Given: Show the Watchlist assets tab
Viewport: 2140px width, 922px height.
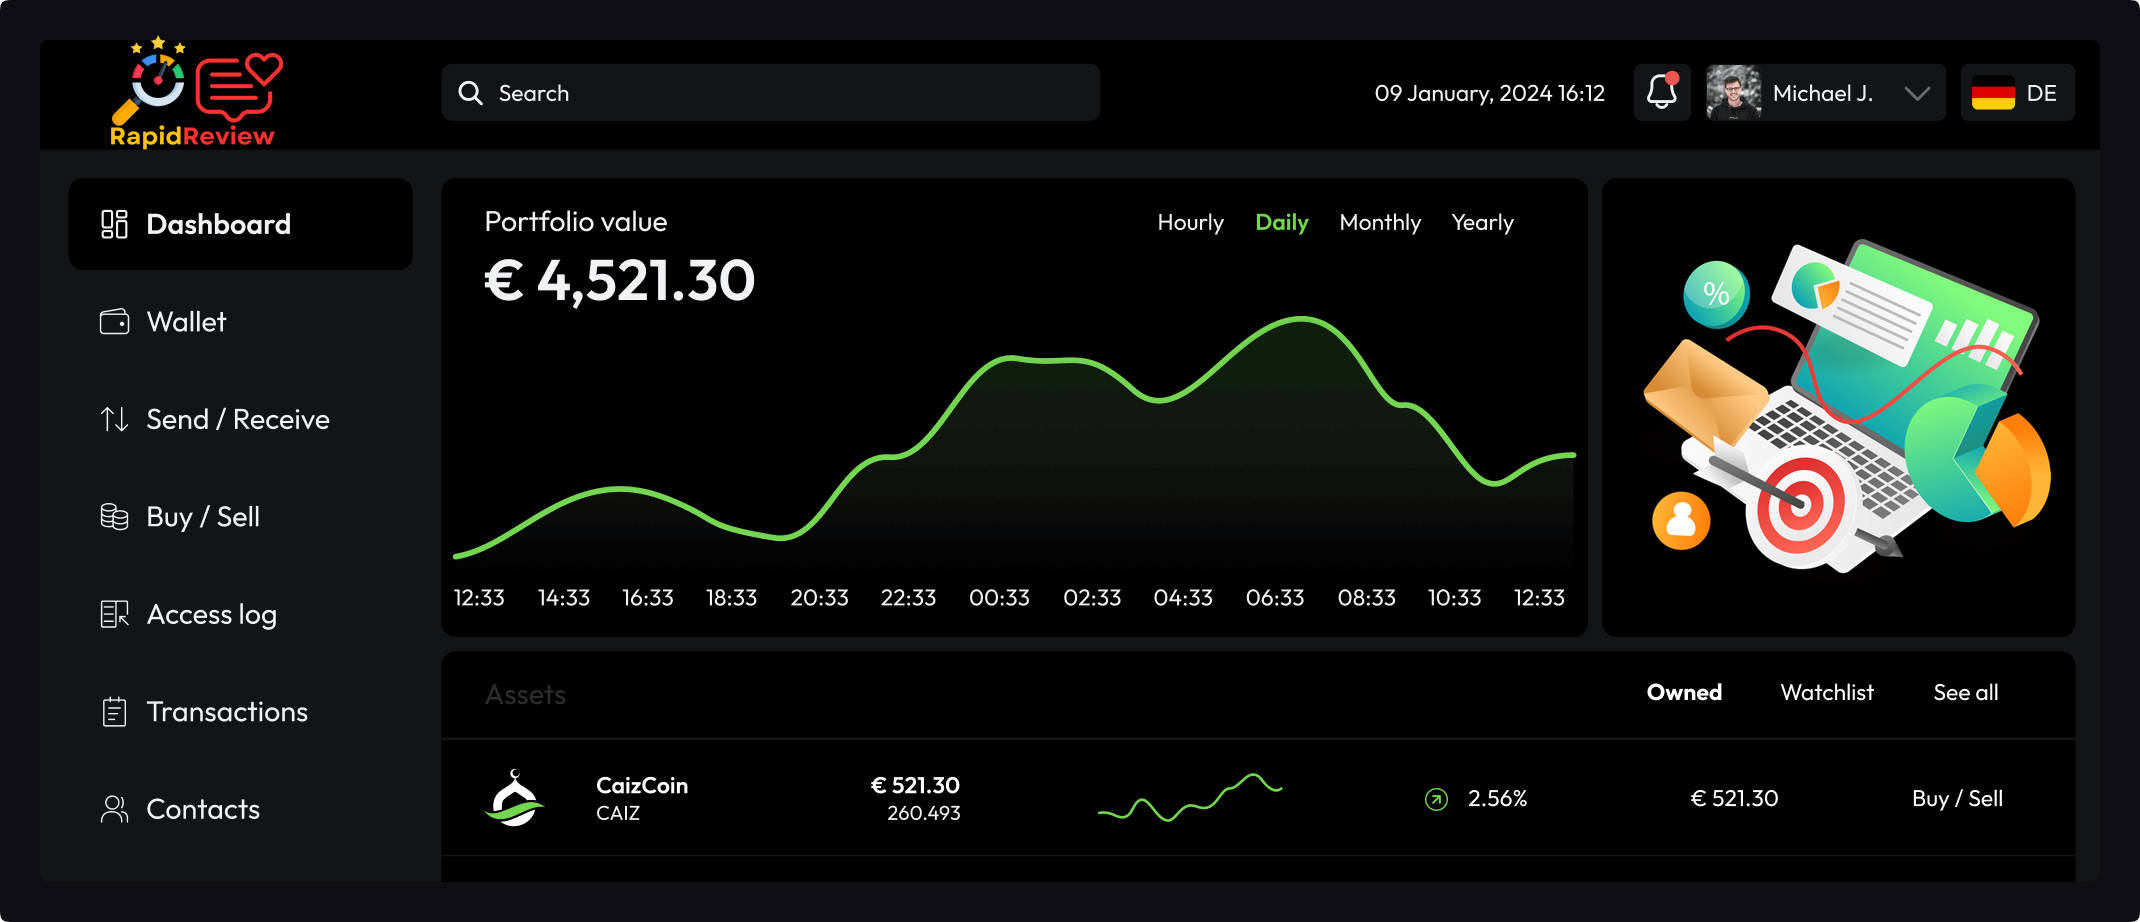Looking at the screenshot, I should (x=1826, y=693).
